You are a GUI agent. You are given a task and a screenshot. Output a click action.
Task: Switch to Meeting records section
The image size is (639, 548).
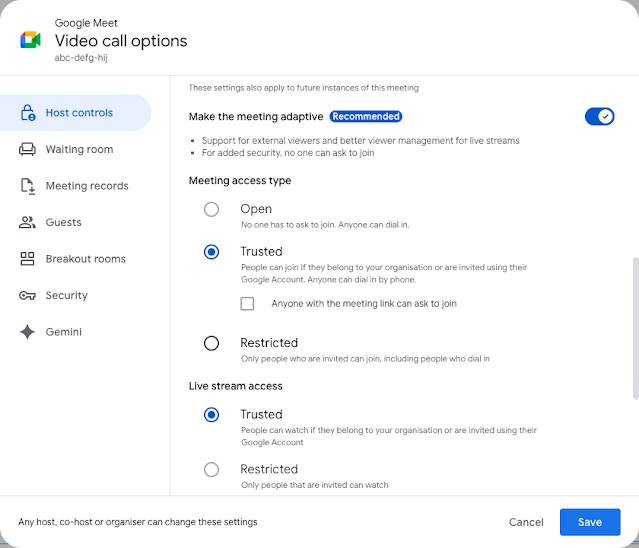[87, 186]
